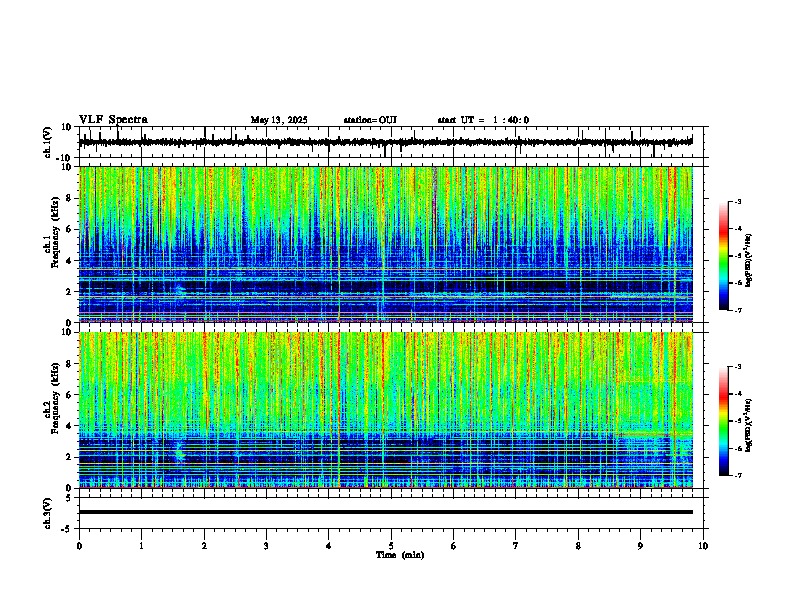Click the "7" tick on the Time axis

[516, 546]
